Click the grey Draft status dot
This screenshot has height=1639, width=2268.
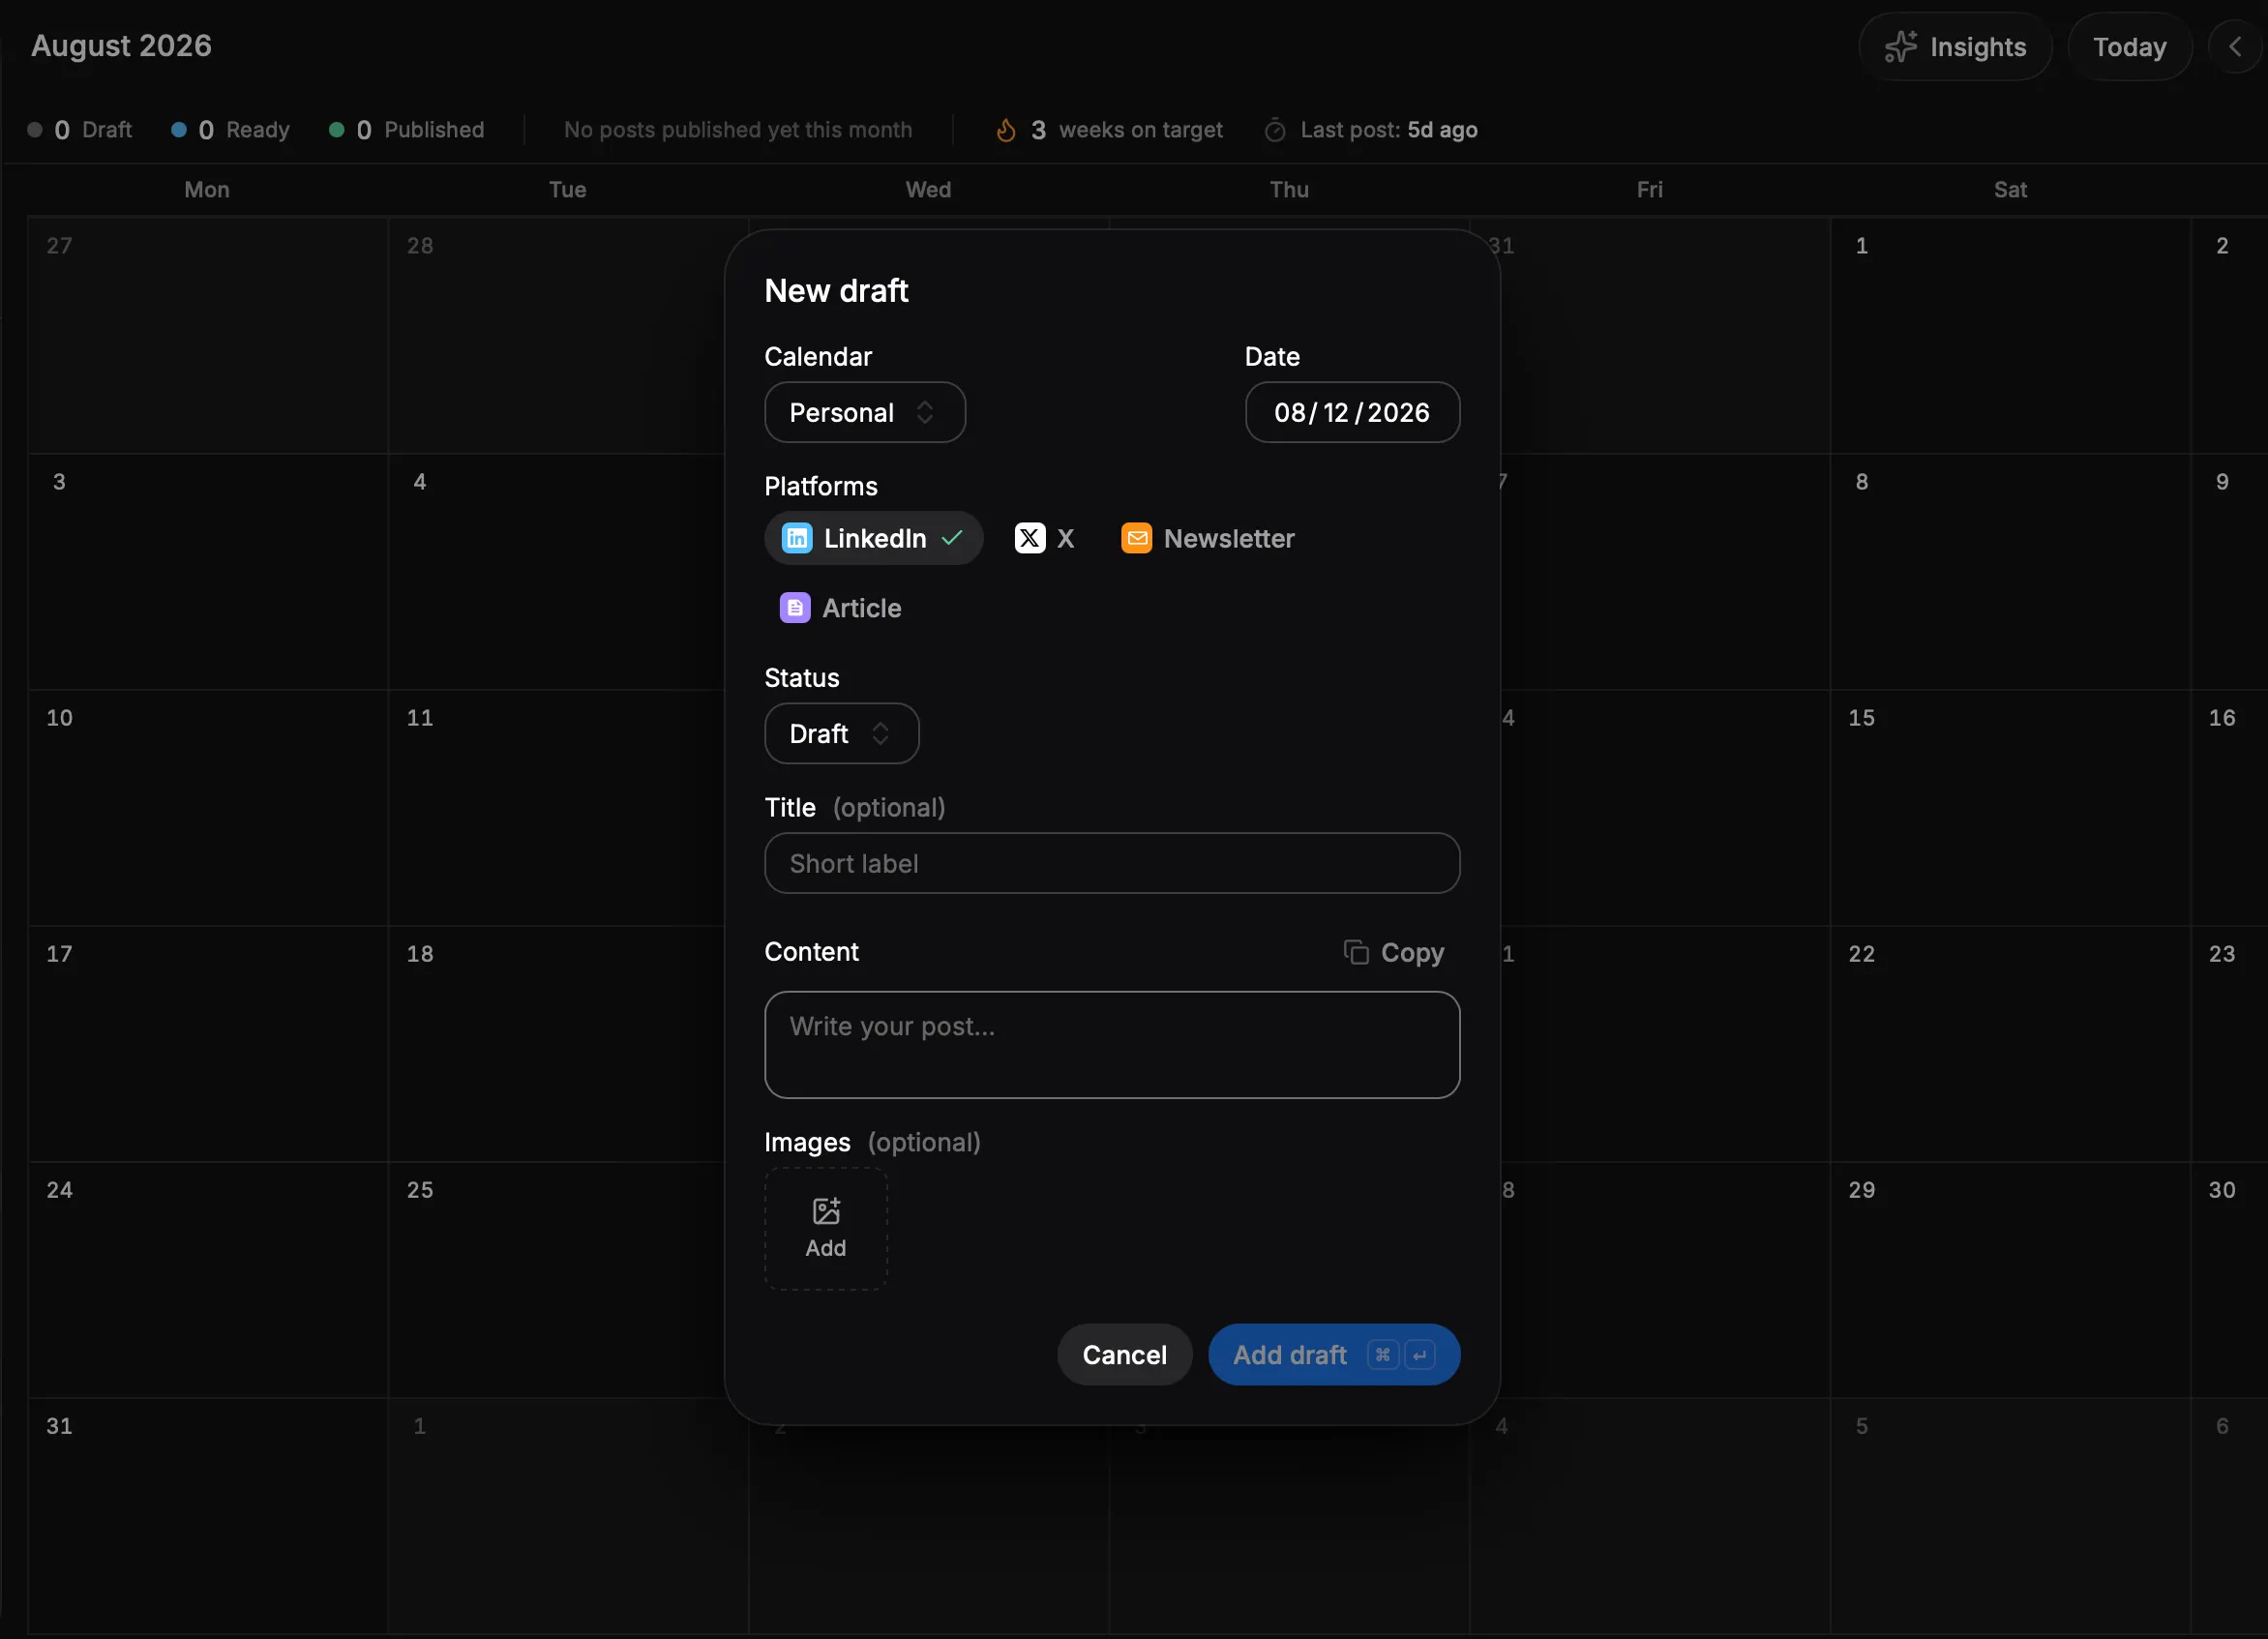tap(35, 130)
